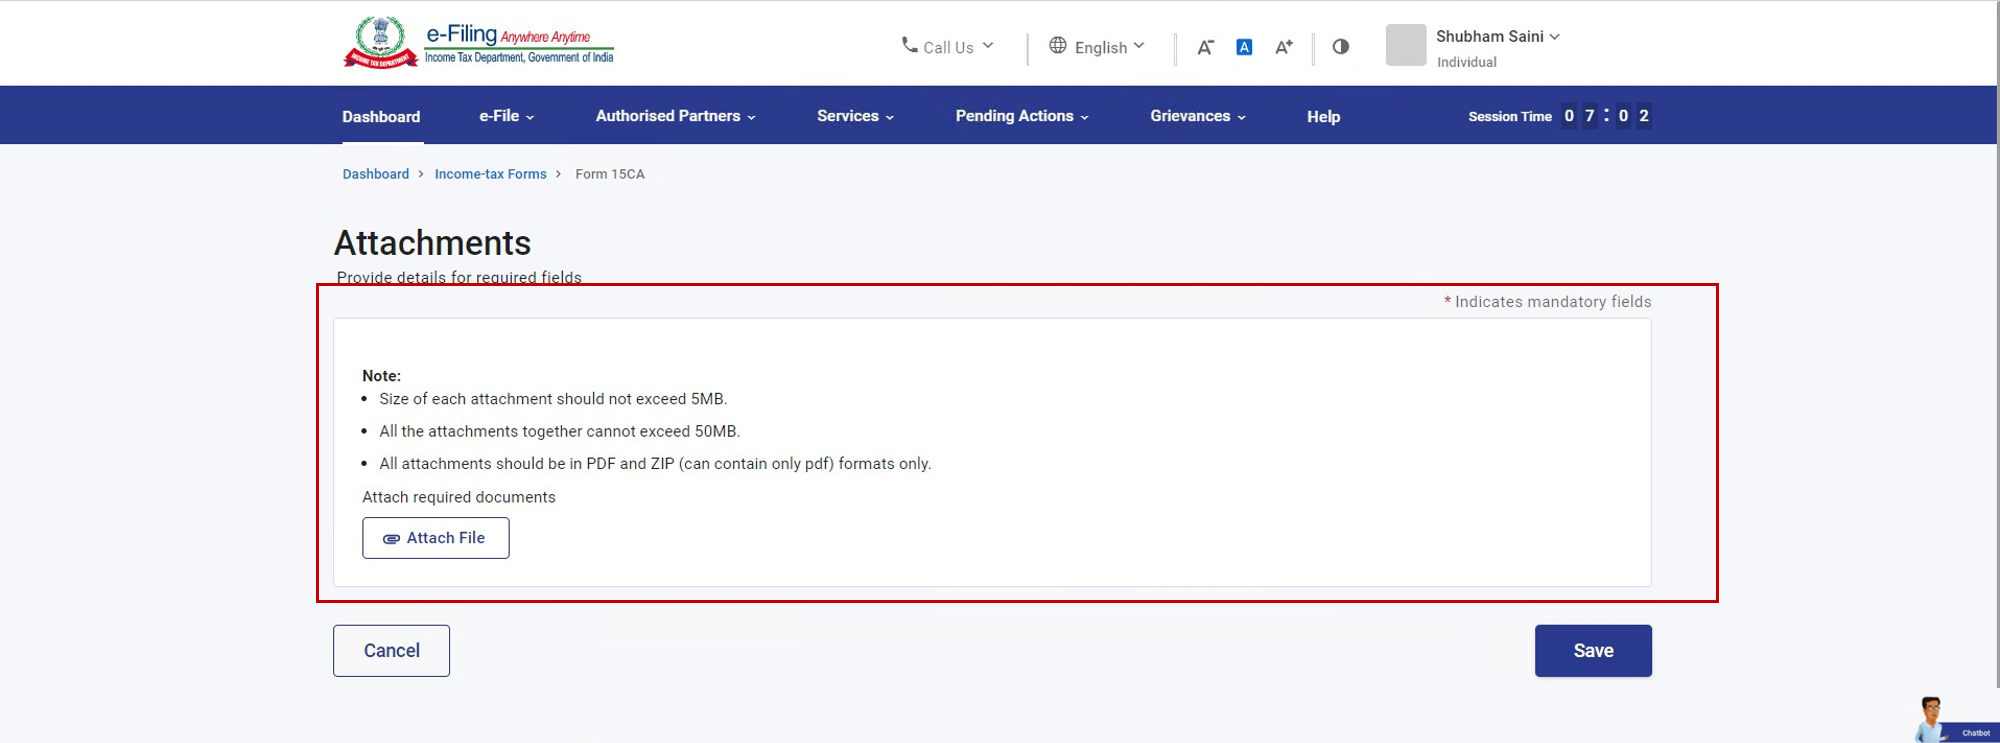The image size is (2000, 743).
Task: Go to the Help page
Action: (x=1323, y=117)
